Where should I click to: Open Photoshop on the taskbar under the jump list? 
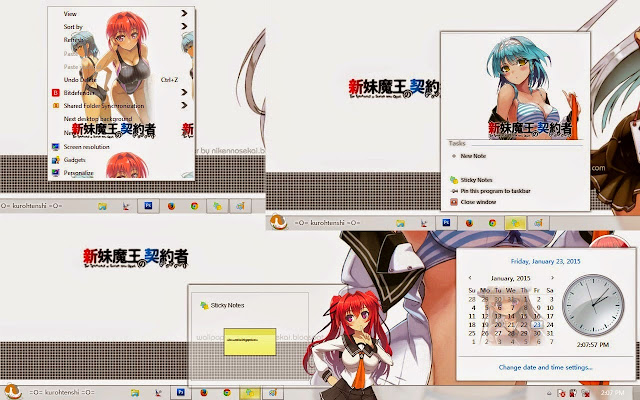[446, 223]
